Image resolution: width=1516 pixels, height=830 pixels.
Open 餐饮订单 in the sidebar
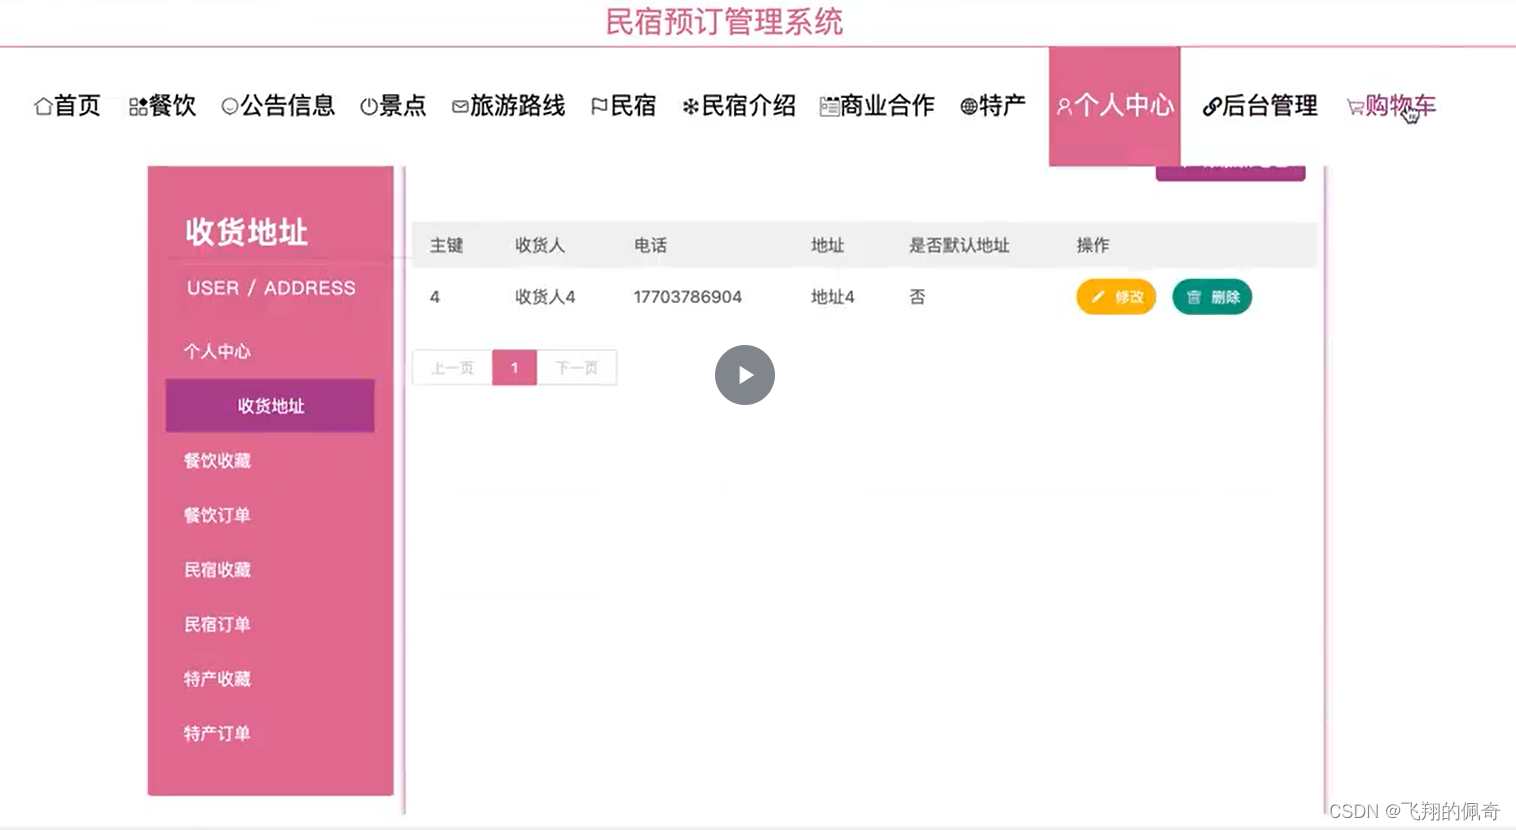(217, 516)
